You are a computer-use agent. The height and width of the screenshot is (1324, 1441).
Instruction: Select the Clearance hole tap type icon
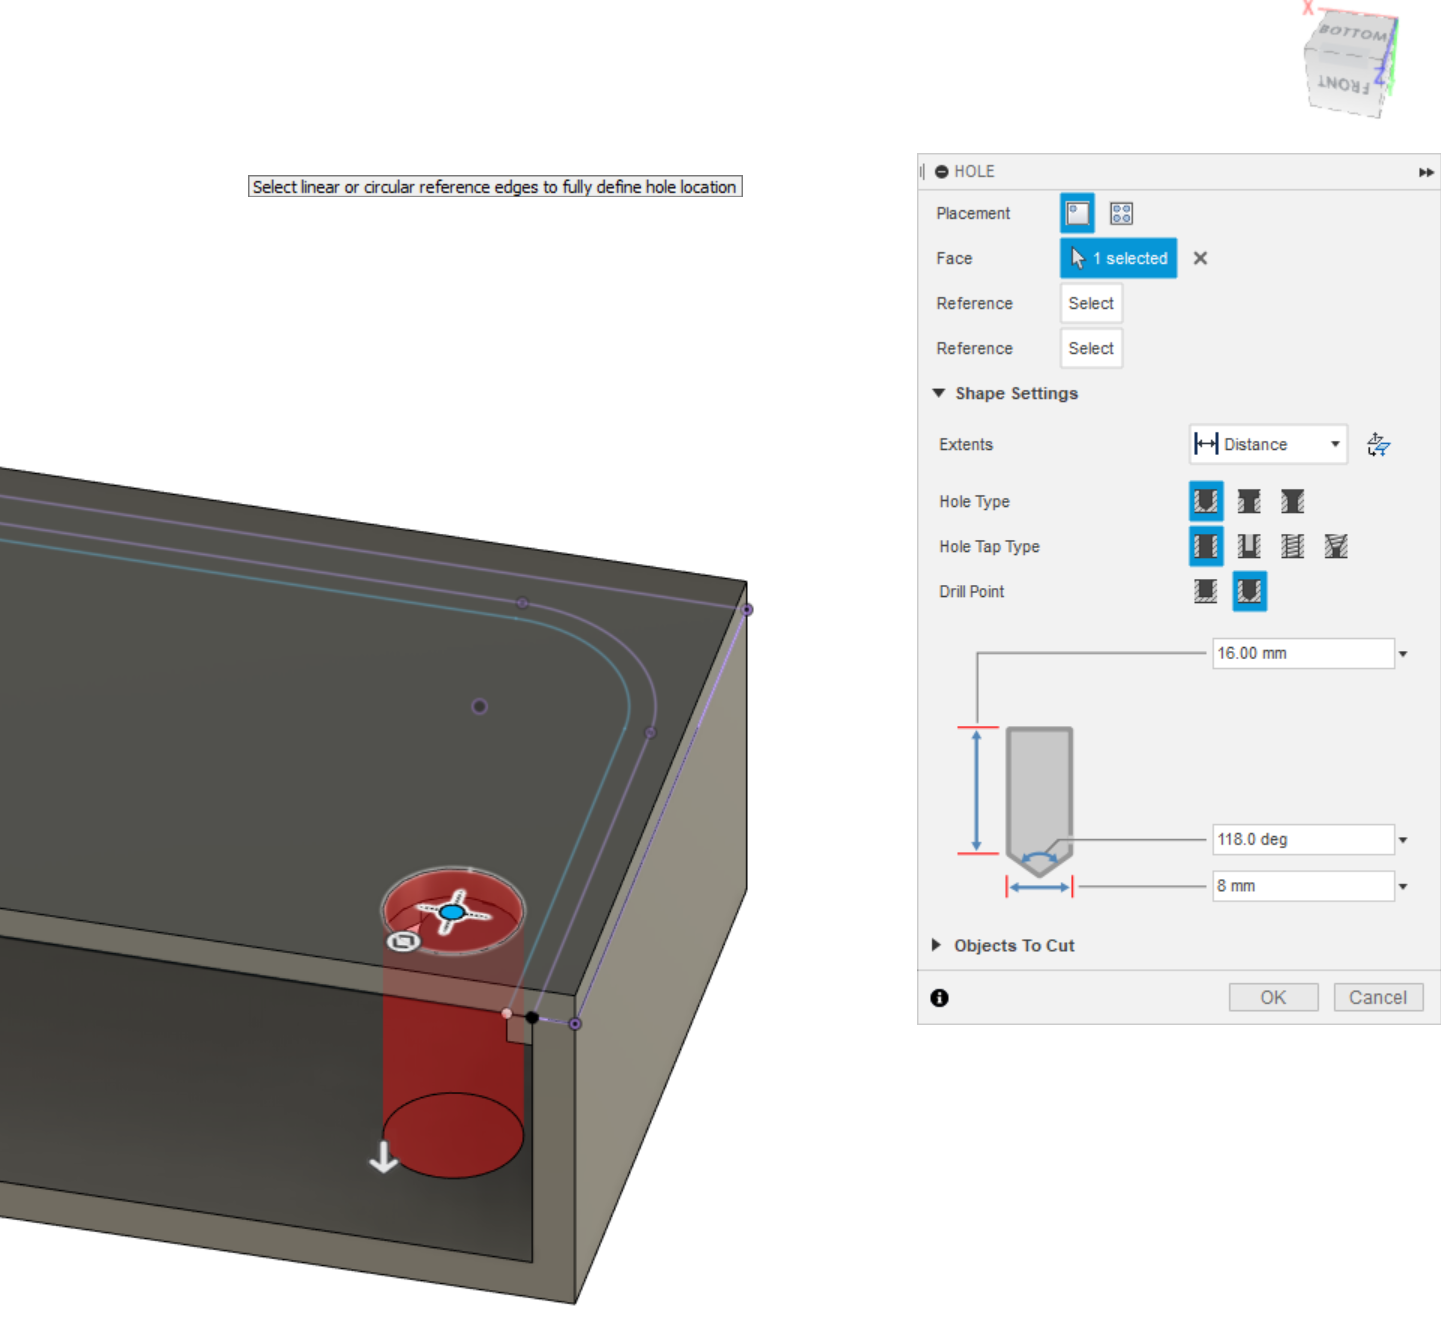point(1249,546)
